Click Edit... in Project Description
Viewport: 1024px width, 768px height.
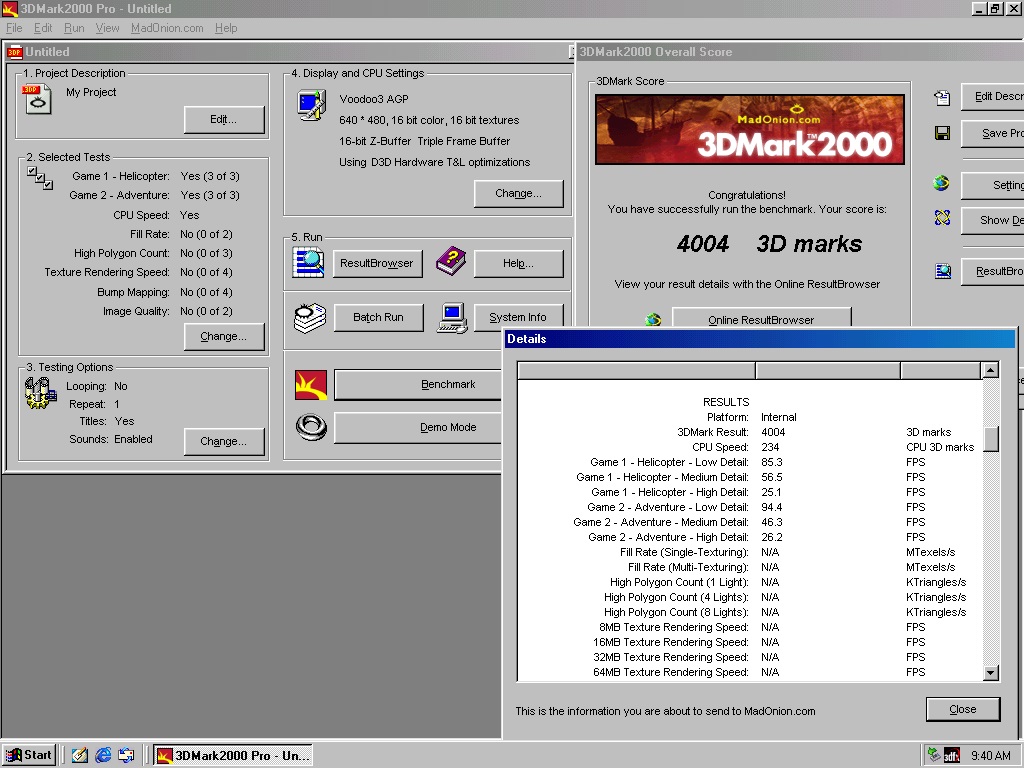point(224,120)
